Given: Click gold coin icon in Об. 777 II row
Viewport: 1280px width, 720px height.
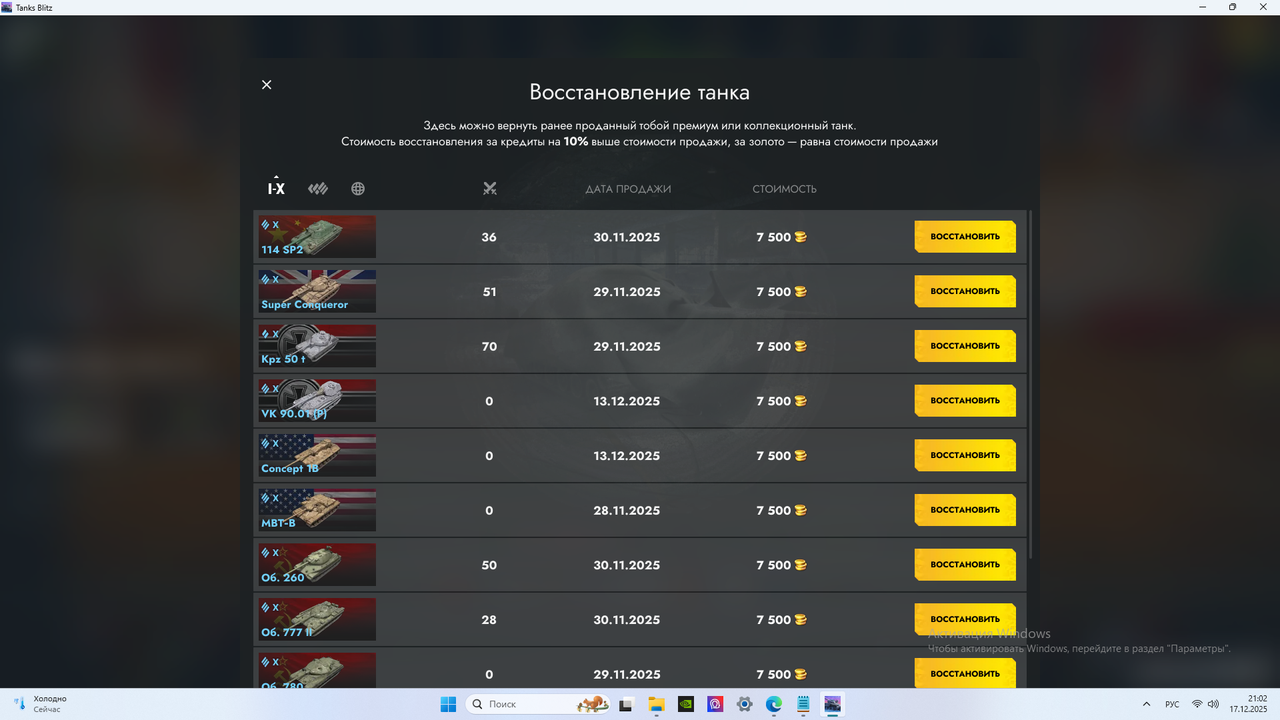Looking at the screenshot, I should [800, 619].
